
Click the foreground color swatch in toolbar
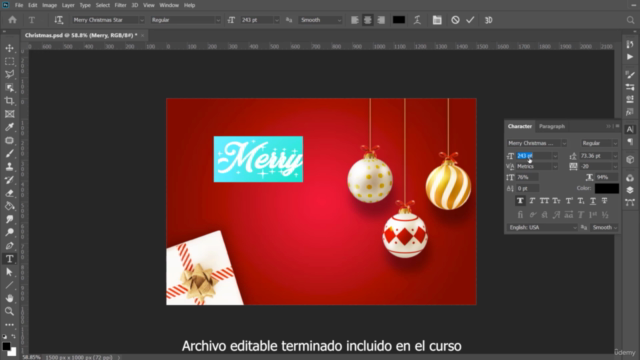(6, 347)
